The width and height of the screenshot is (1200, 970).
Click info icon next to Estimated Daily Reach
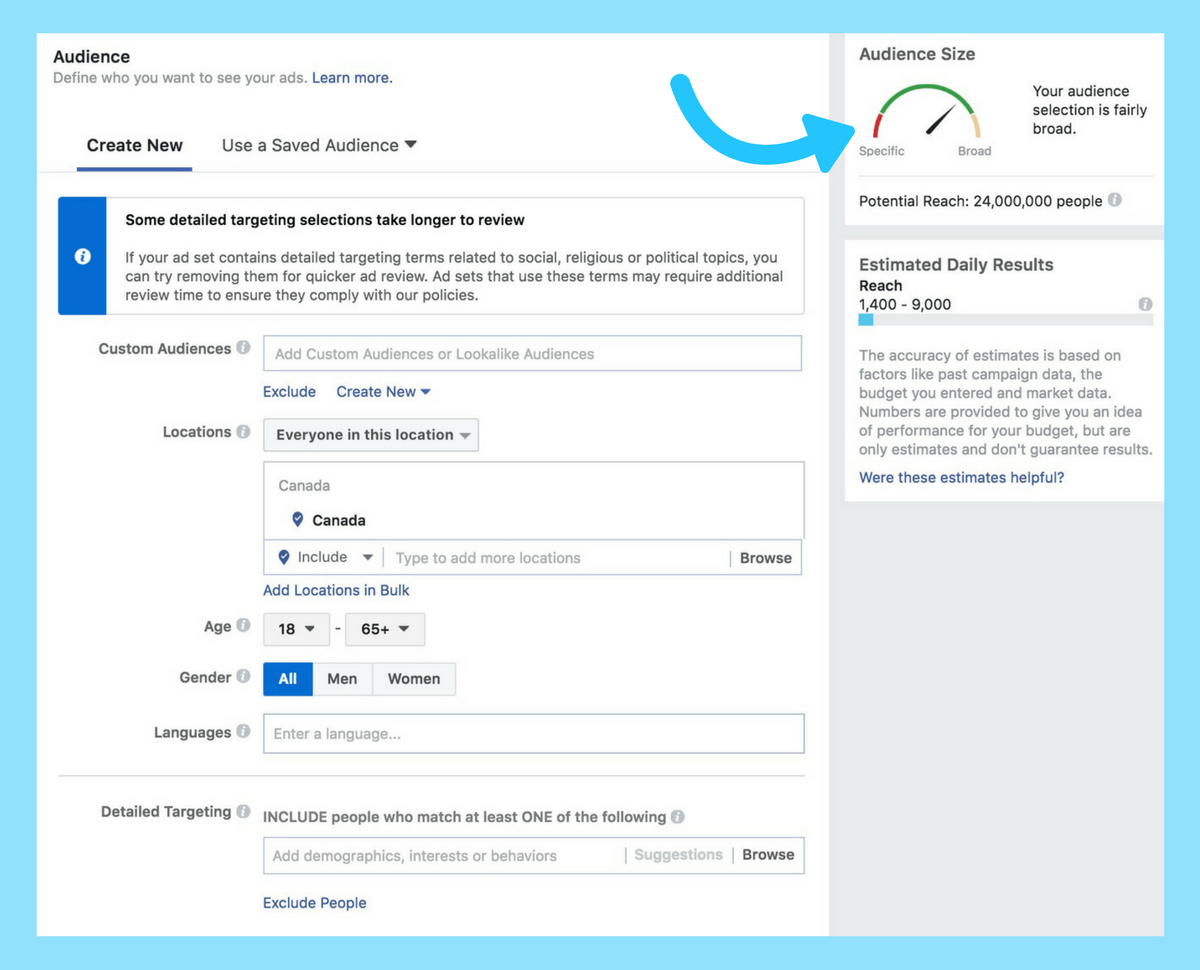[1145, 304]
